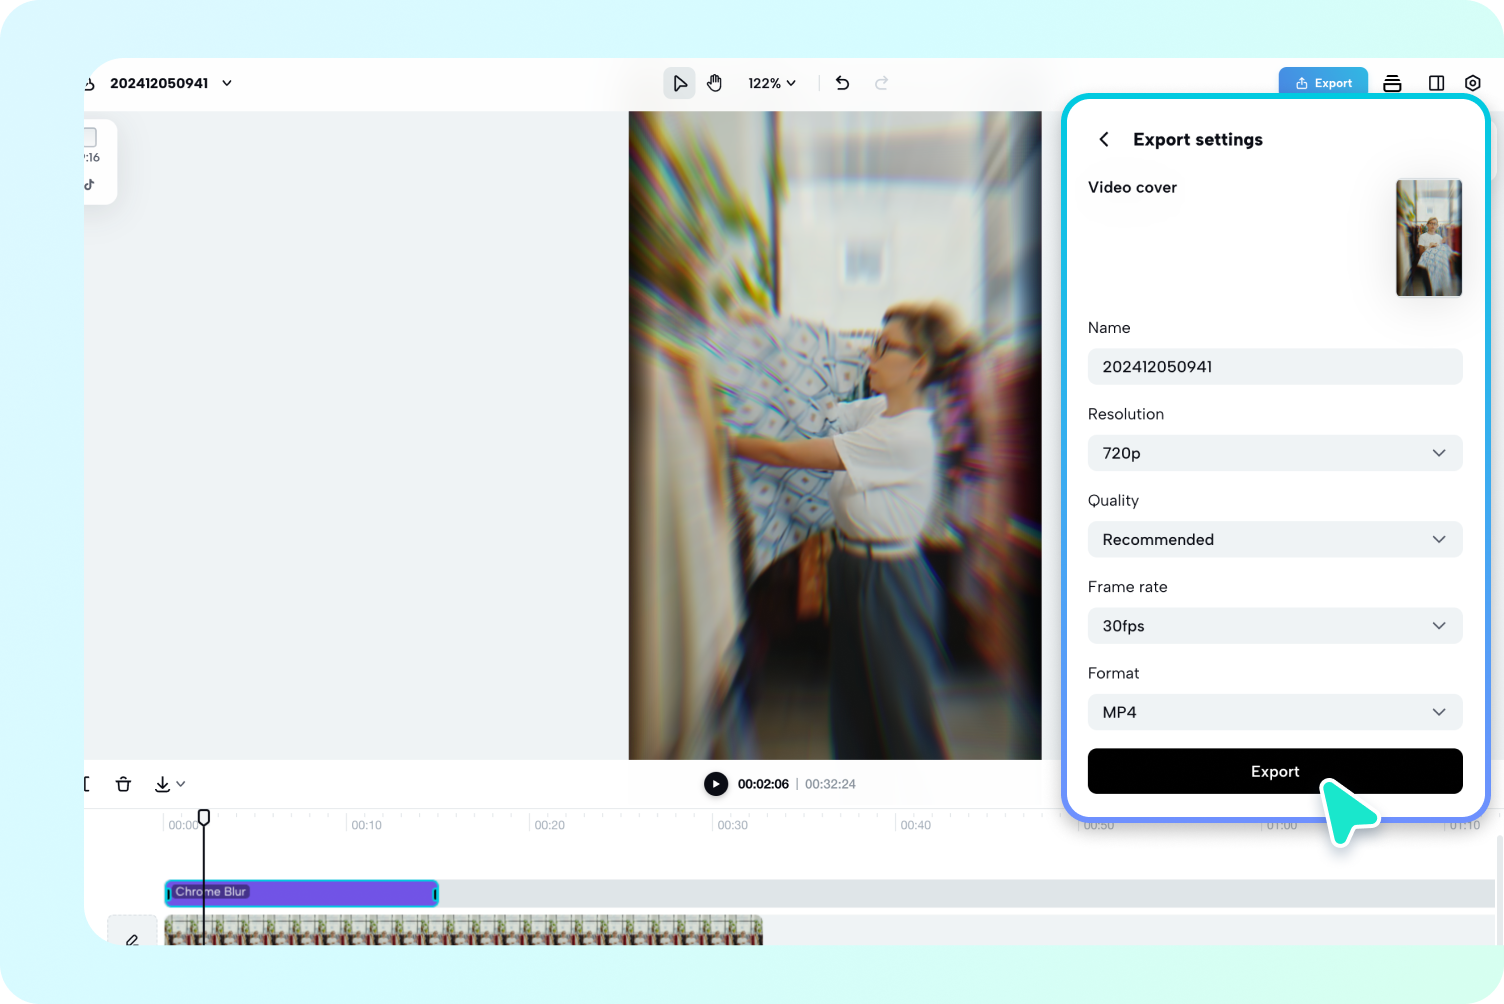Delete clip with the trash icon
This screenshot has width=1504, height=1004.
(123, 784)
